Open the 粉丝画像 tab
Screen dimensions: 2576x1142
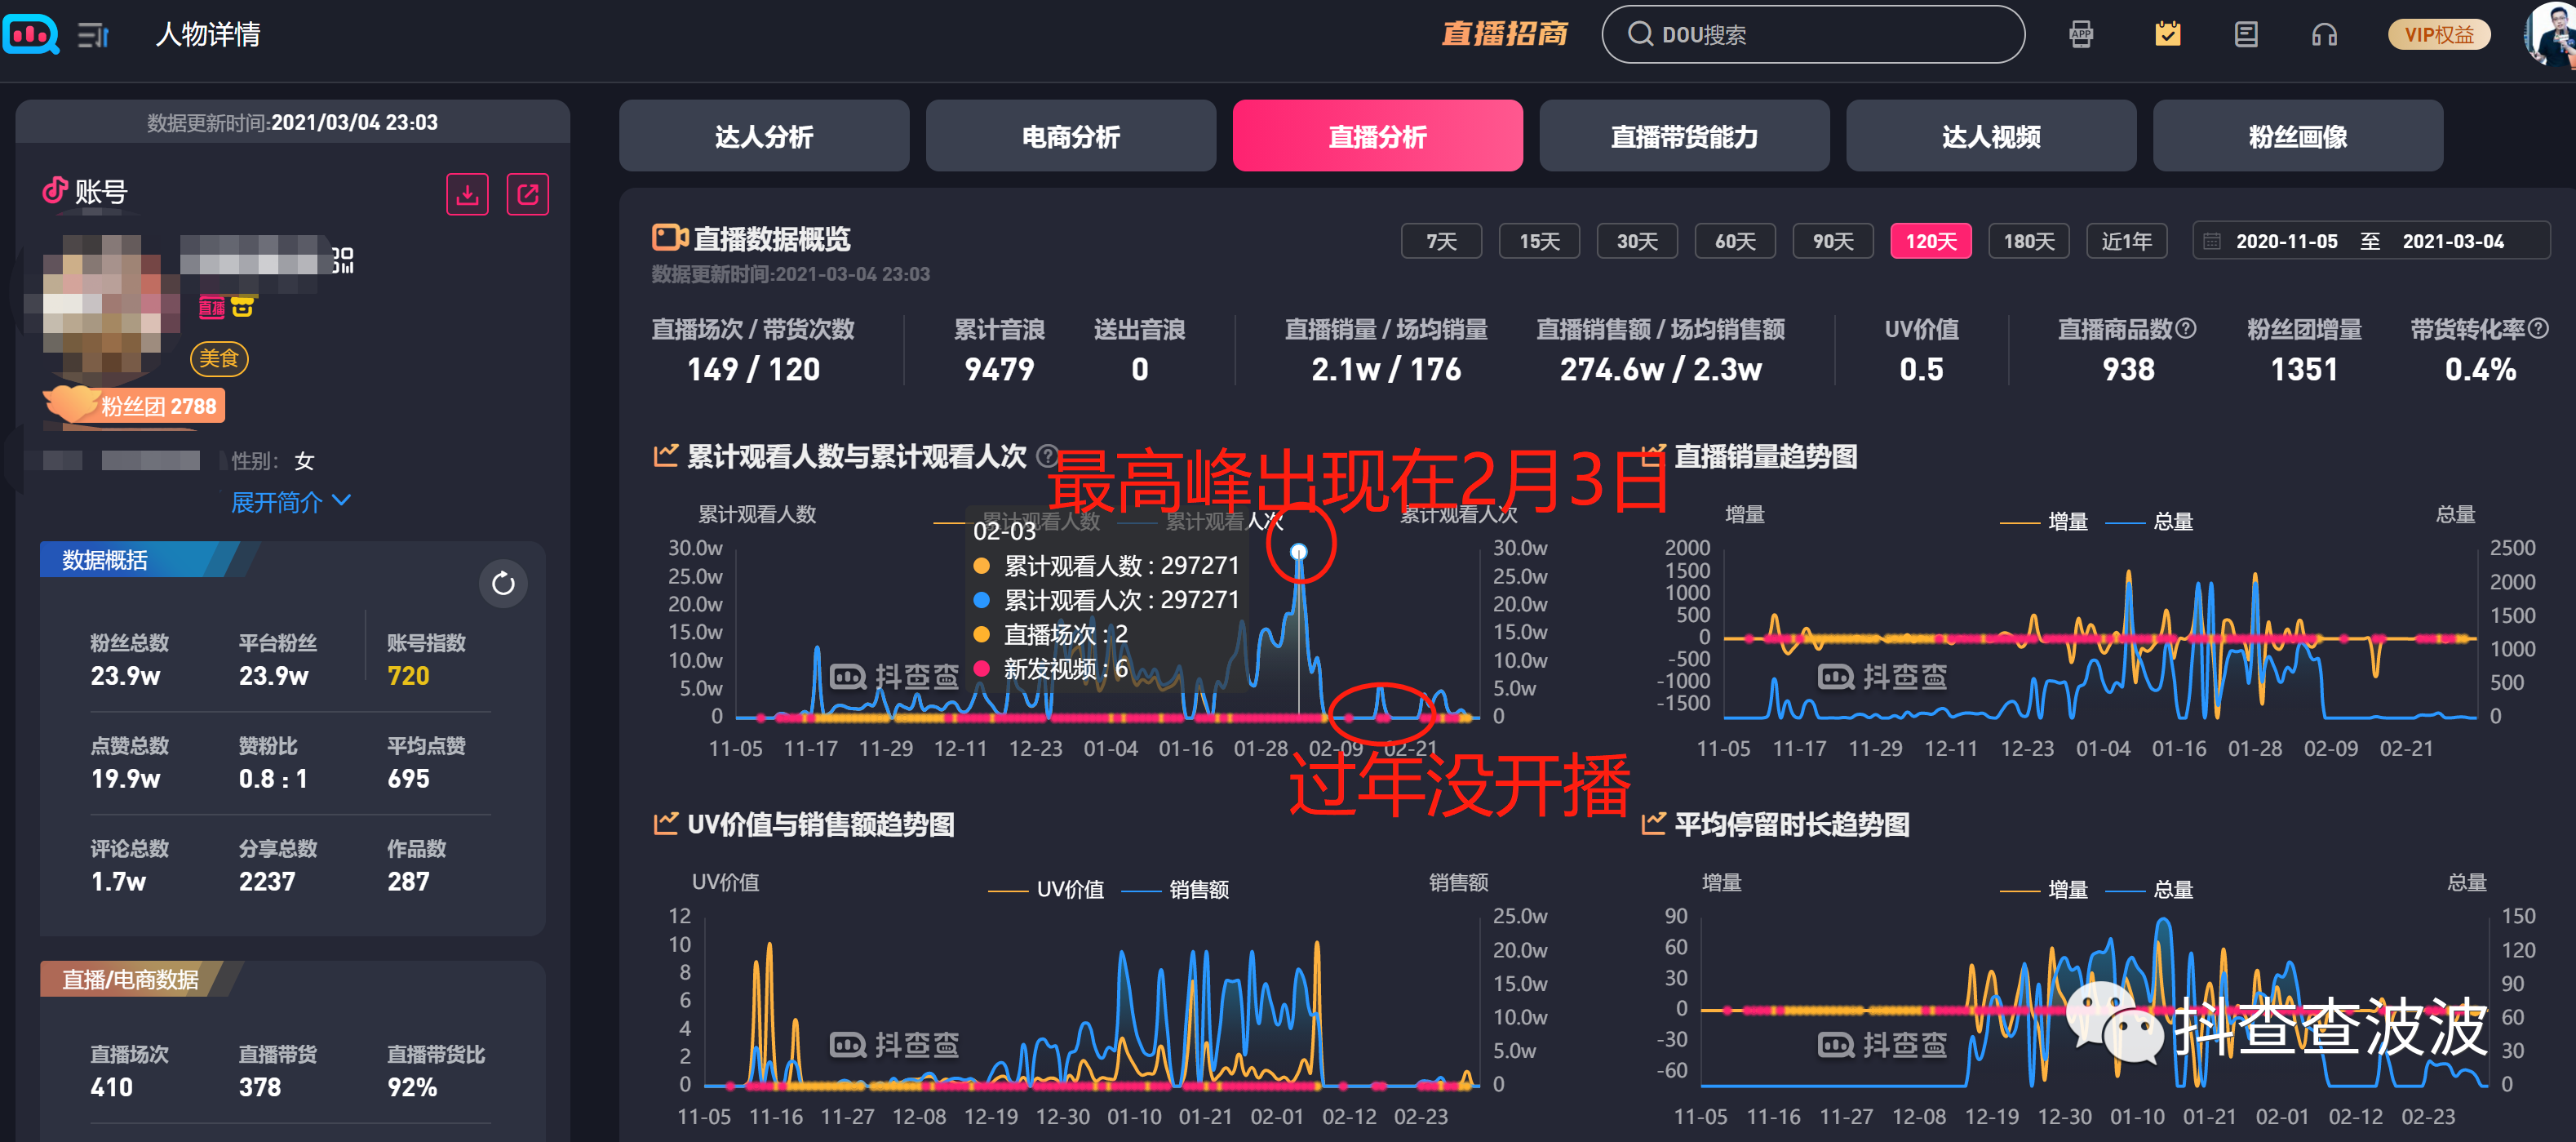tap(2298, 136)
